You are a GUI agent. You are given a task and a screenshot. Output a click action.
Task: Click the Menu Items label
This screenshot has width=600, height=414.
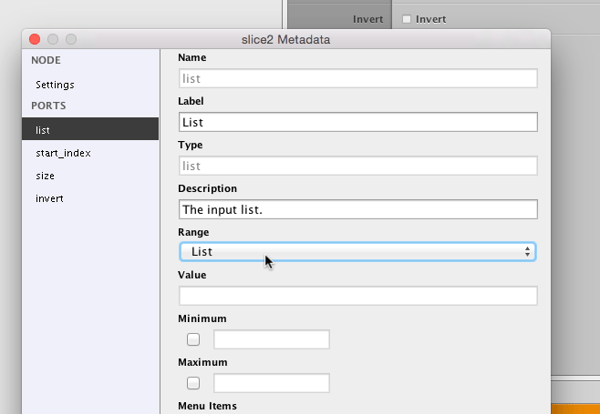pyautogui.click(x=207, y=406)
